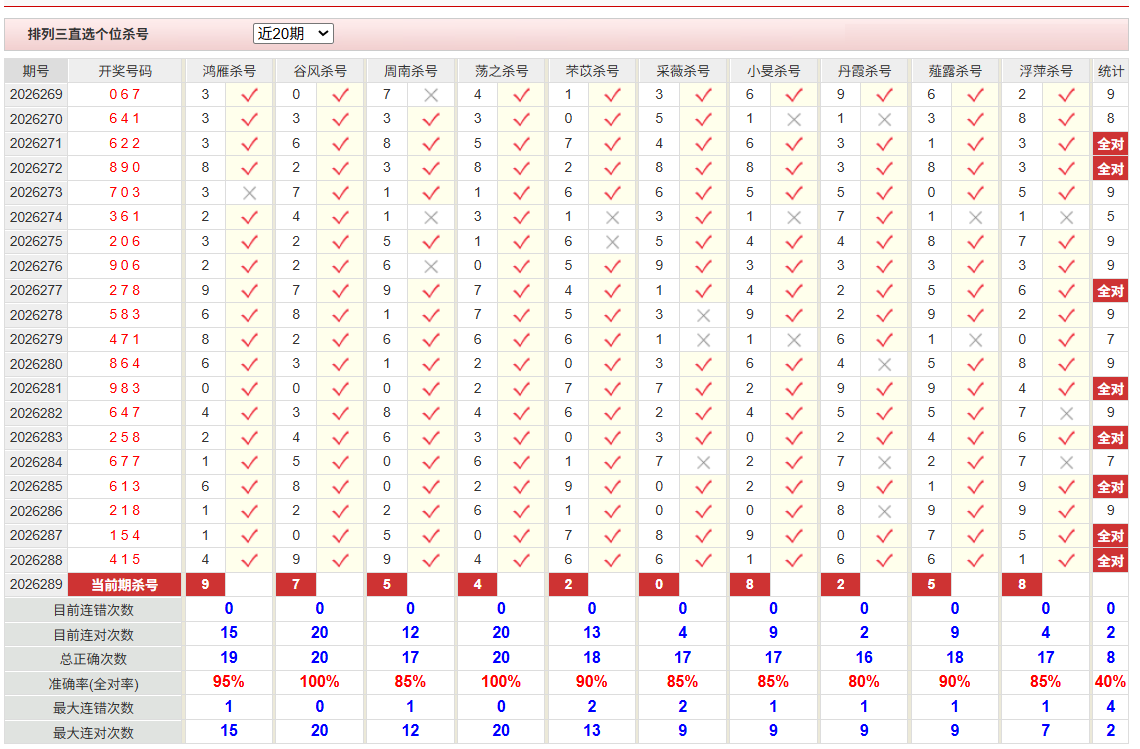The height and width of the screenshot is (749, 1140).
Task: Select the 谷风杀号 column header
Action: tap(320, 71)
